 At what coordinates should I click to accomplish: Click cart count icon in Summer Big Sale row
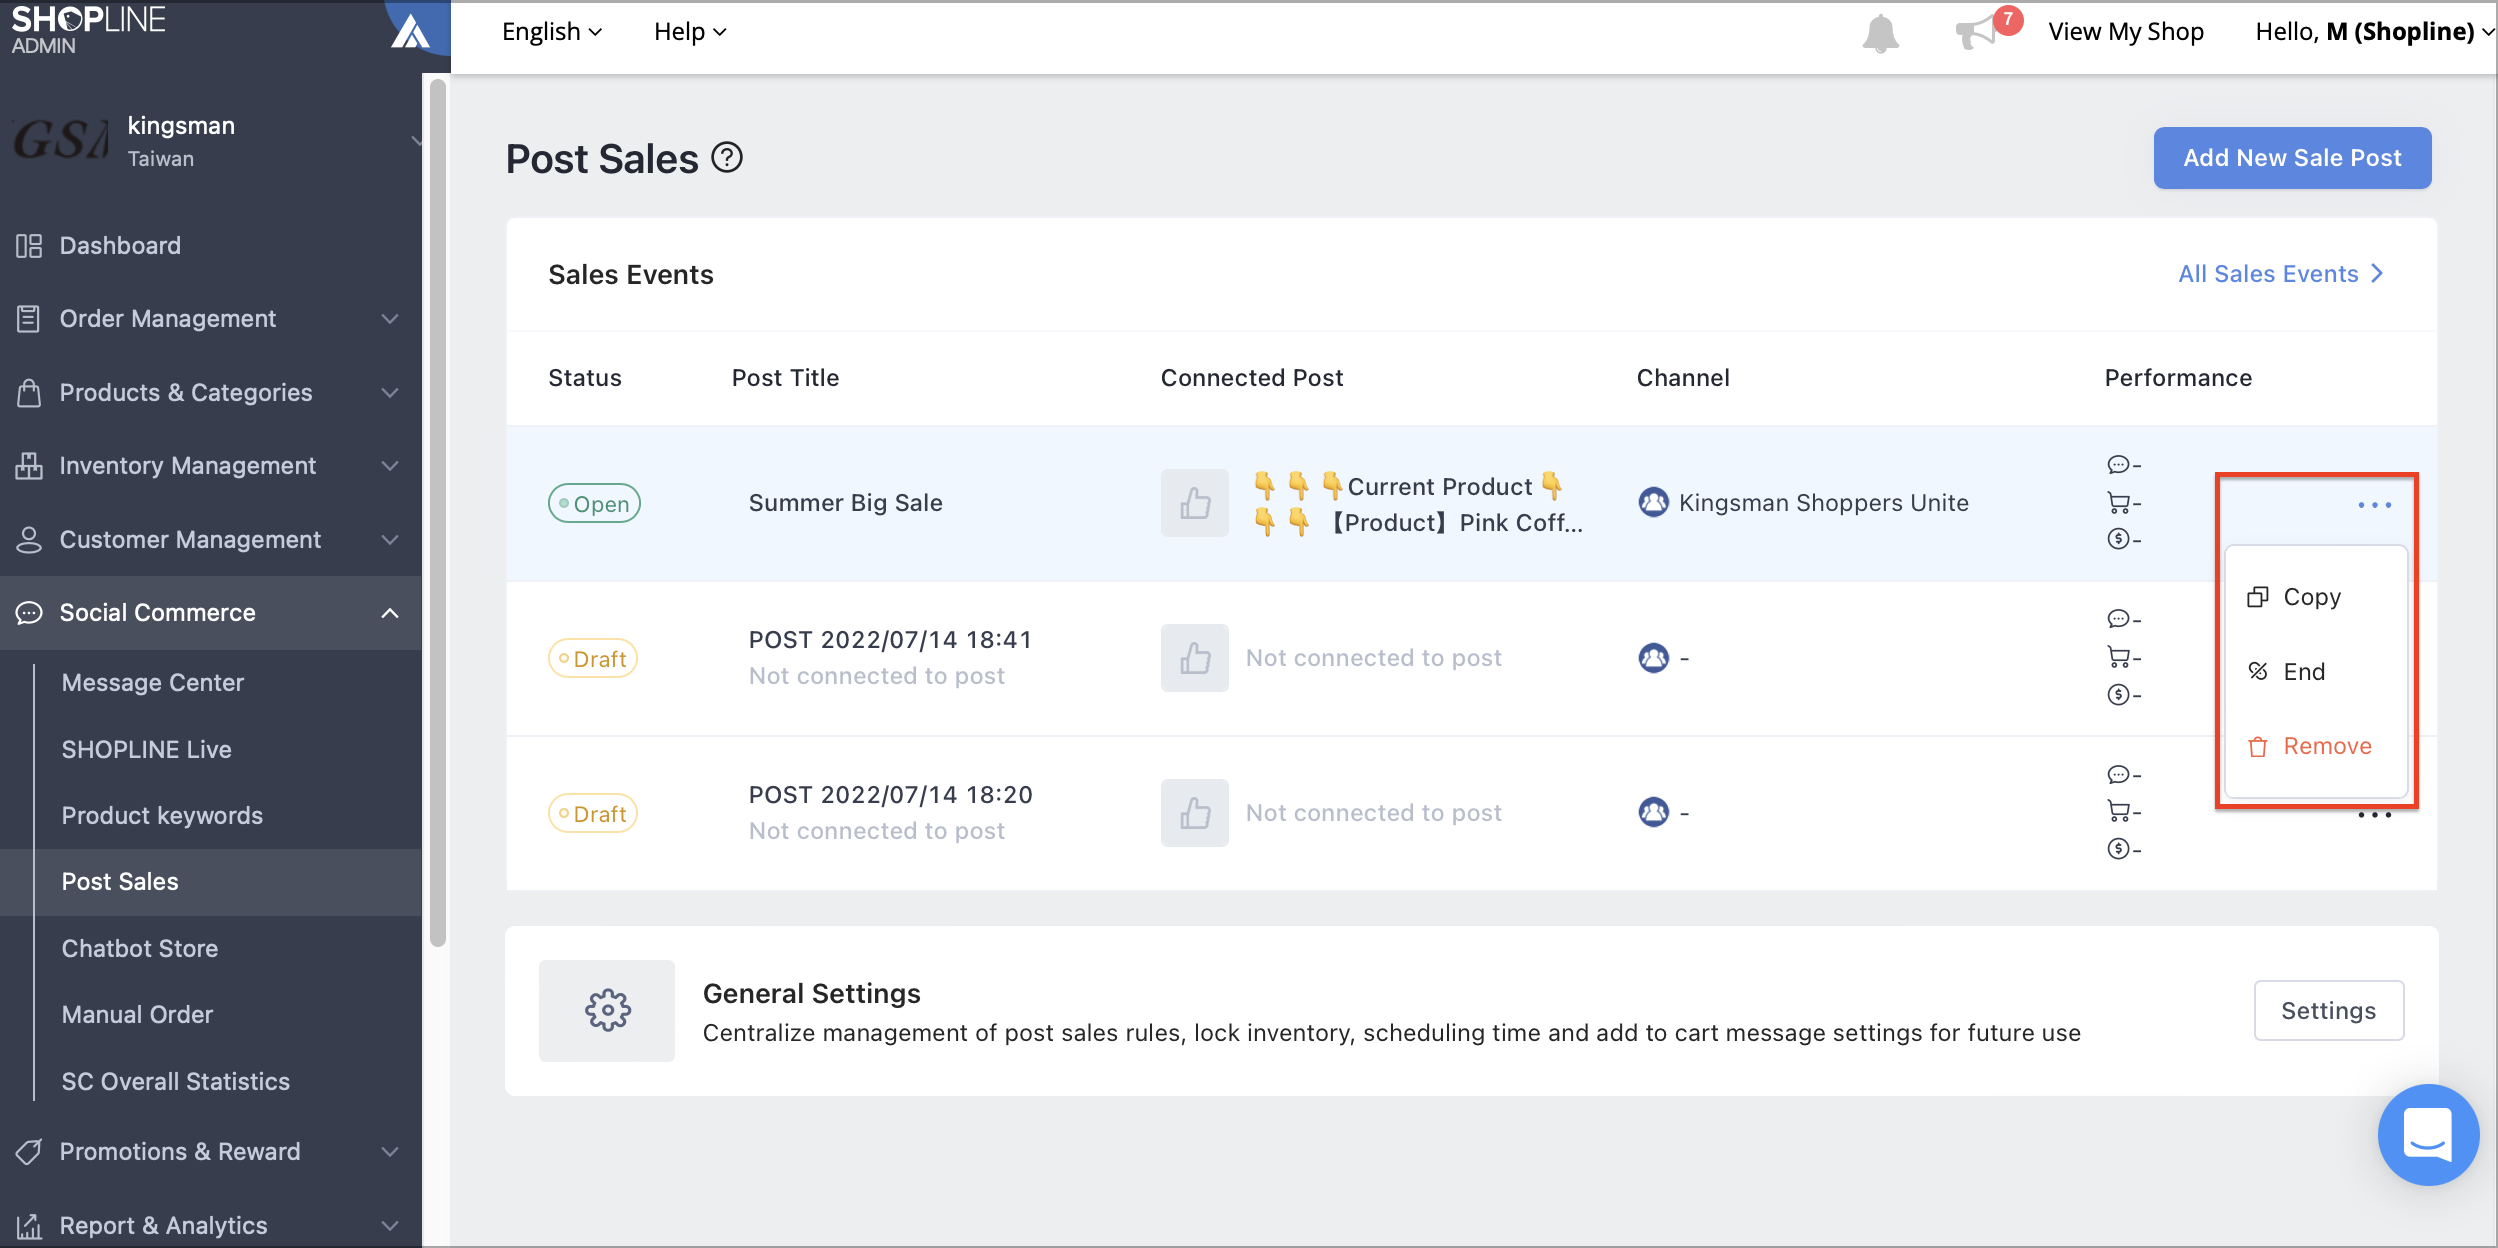2117,503
